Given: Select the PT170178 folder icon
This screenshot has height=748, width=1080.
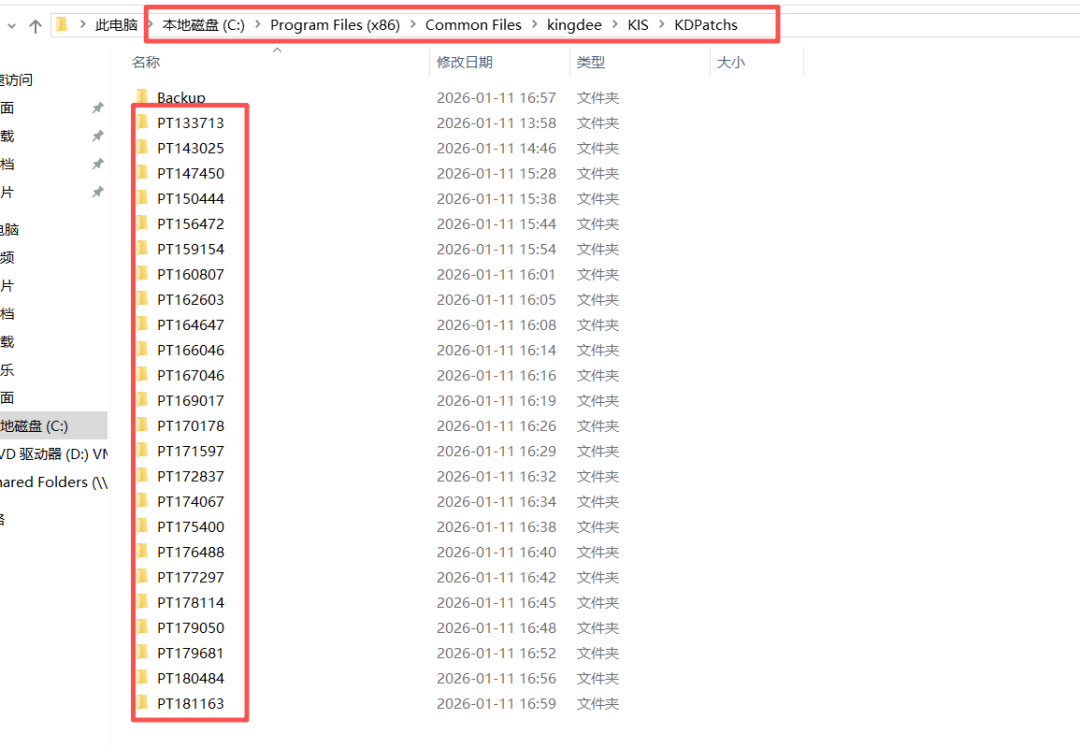Looking at the screenshot, I should point(142,426).
